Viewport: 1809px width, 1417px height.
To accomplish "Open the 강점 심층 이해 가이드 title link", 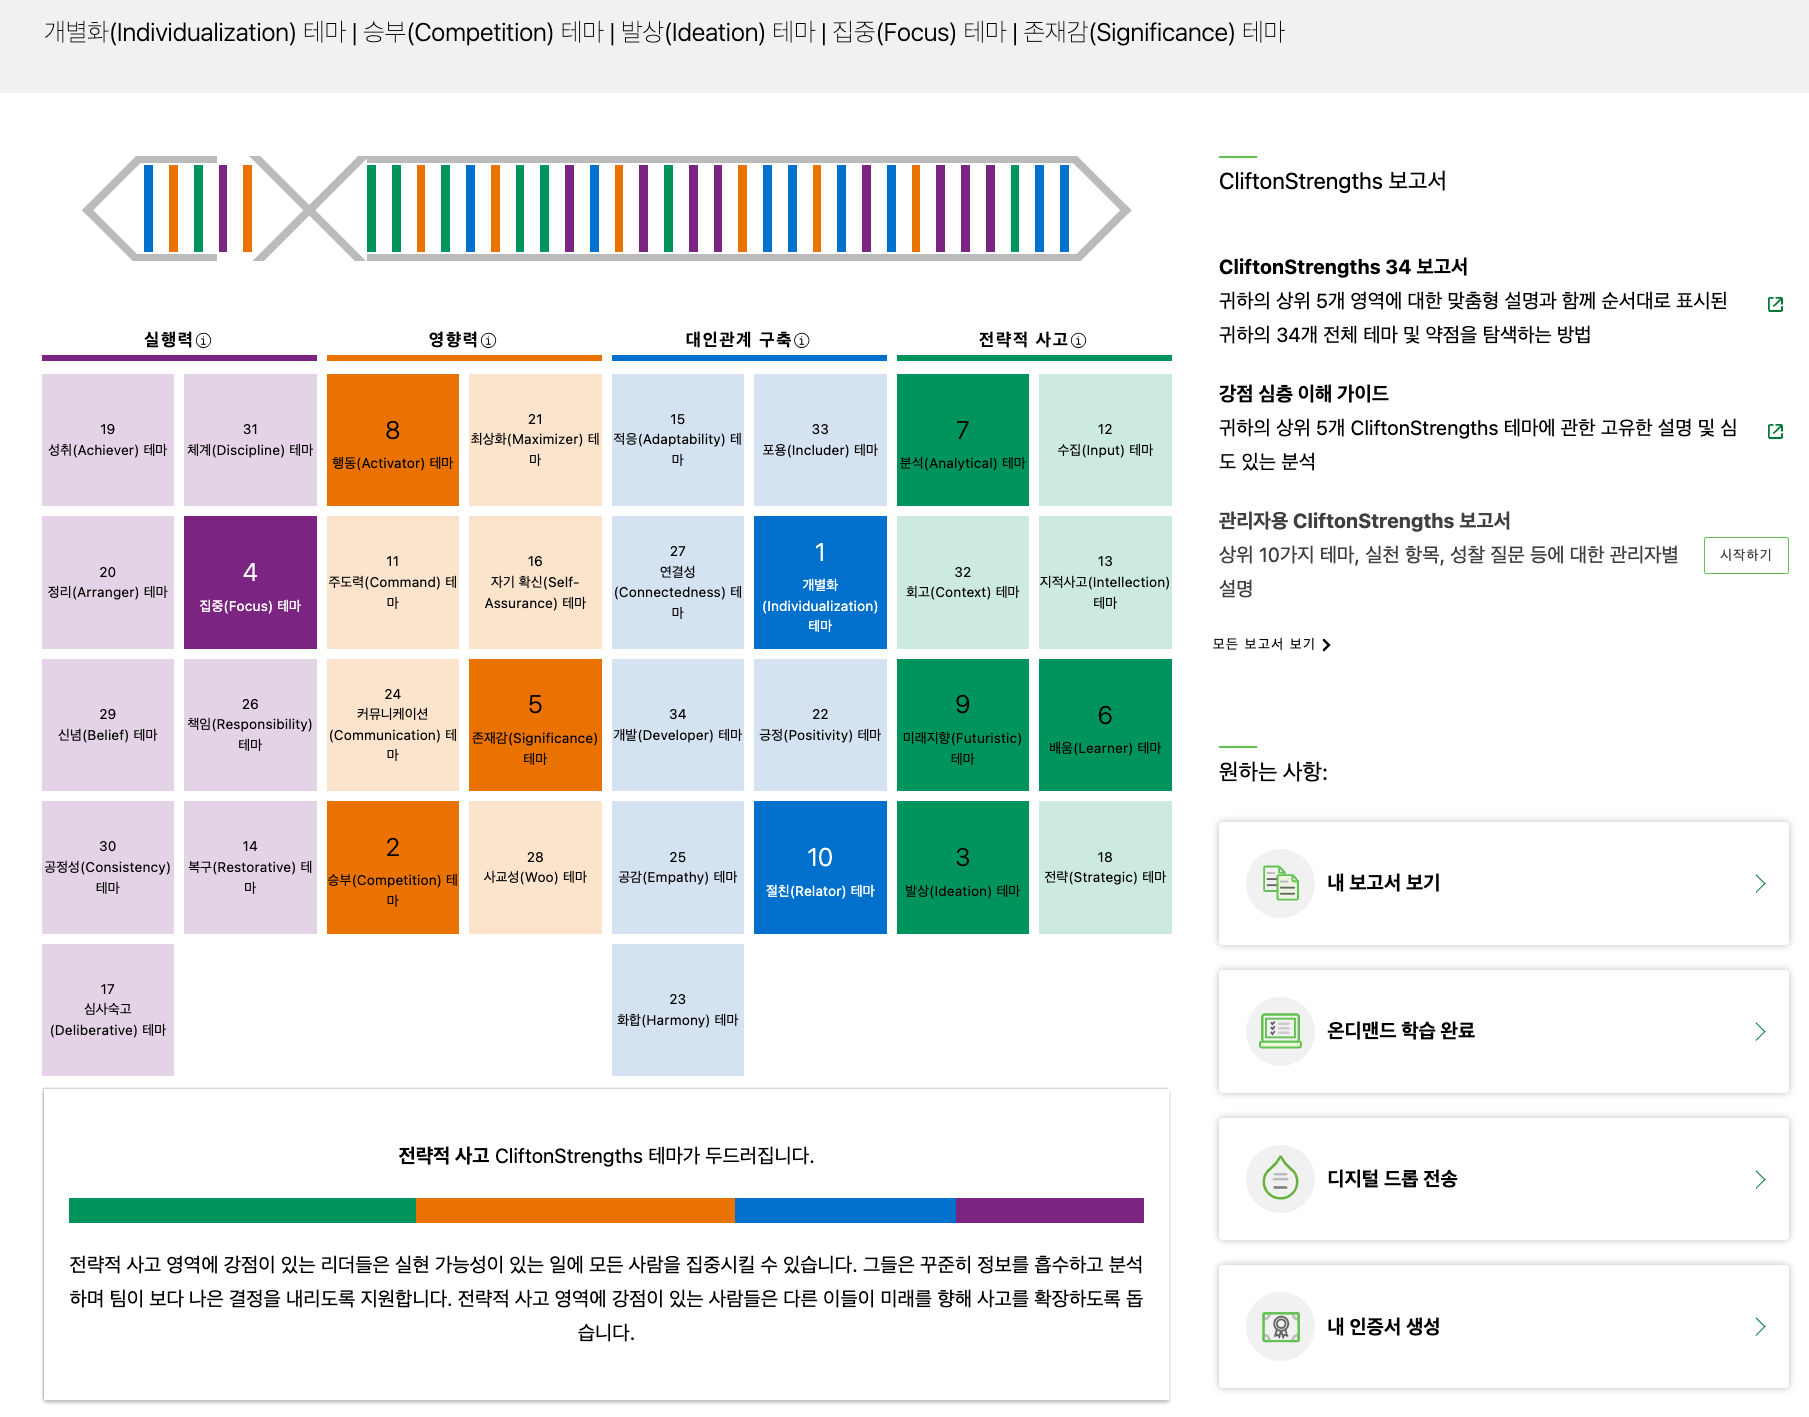I will 1304,393.
